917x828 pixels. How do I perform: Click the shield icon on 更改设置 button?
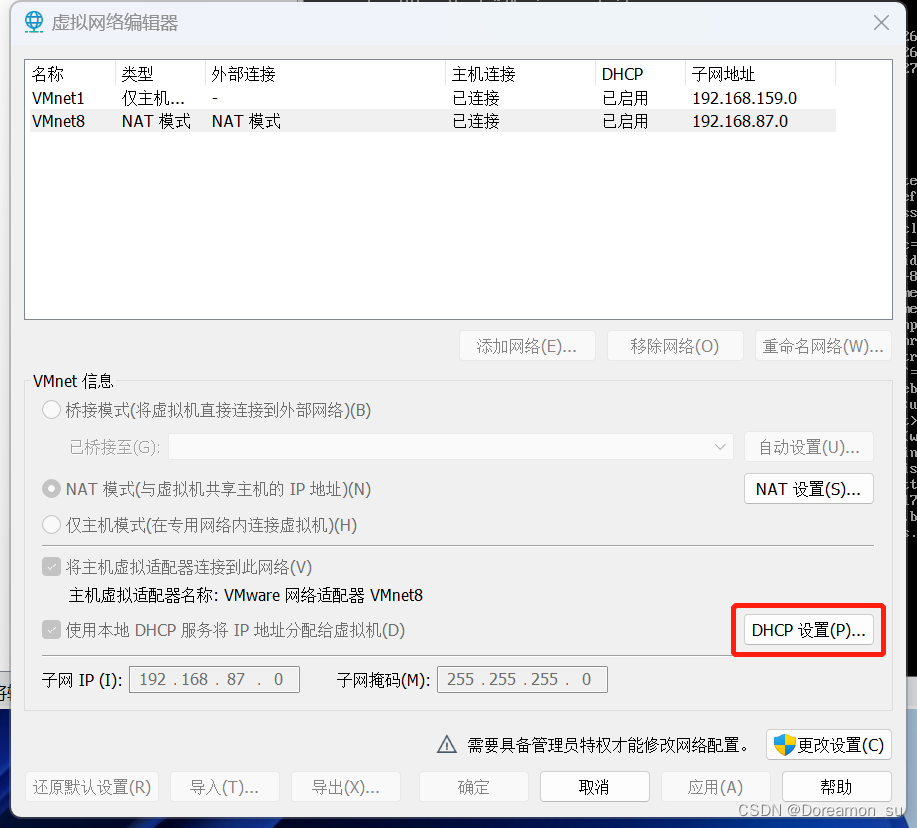pos(784,745)
